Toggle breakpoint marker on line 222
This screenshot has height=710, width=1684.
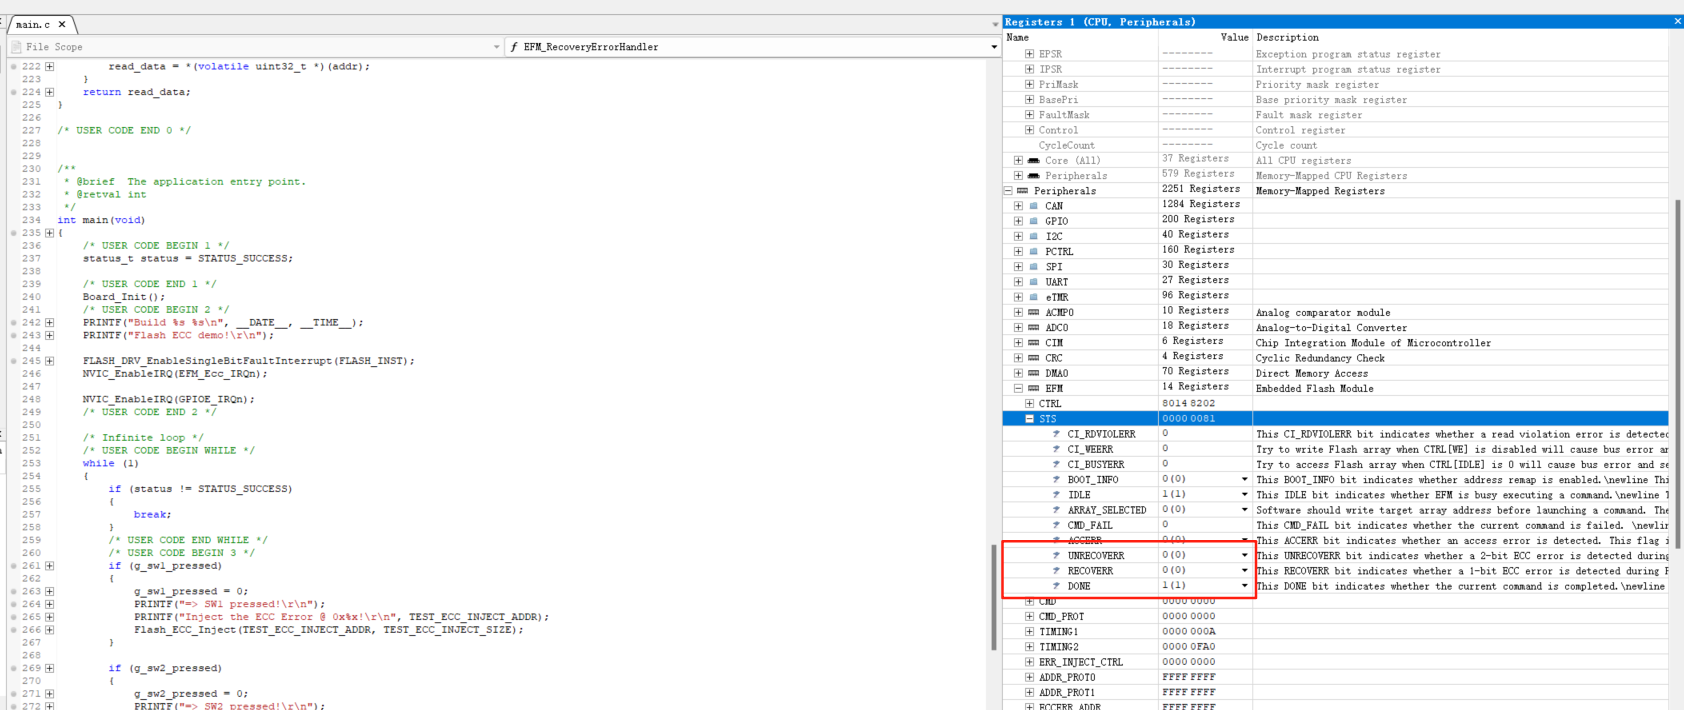[13, 66]
